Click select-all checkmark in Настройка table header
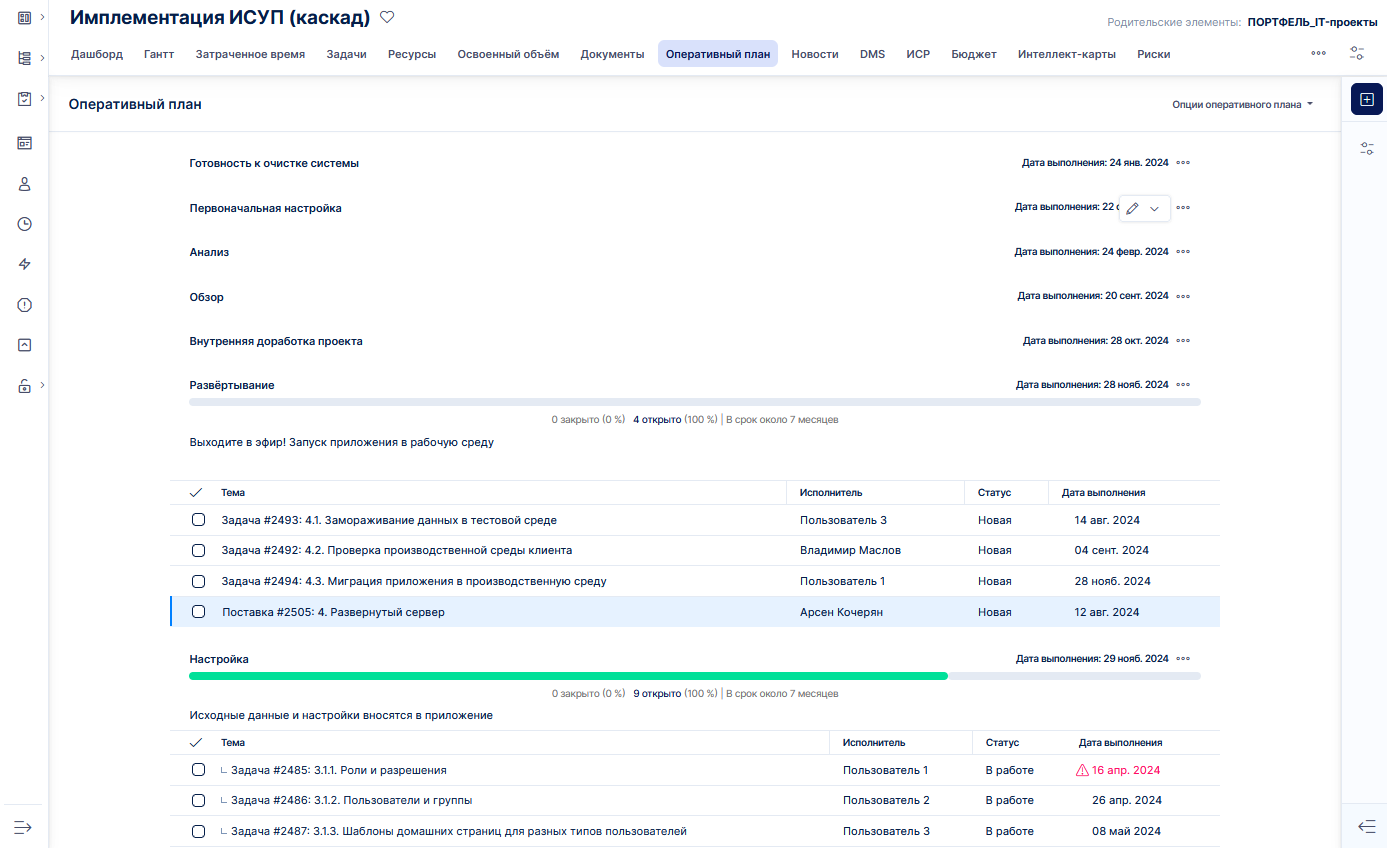This screenshot has height=848, width=1387. click(x=196, y=742)
